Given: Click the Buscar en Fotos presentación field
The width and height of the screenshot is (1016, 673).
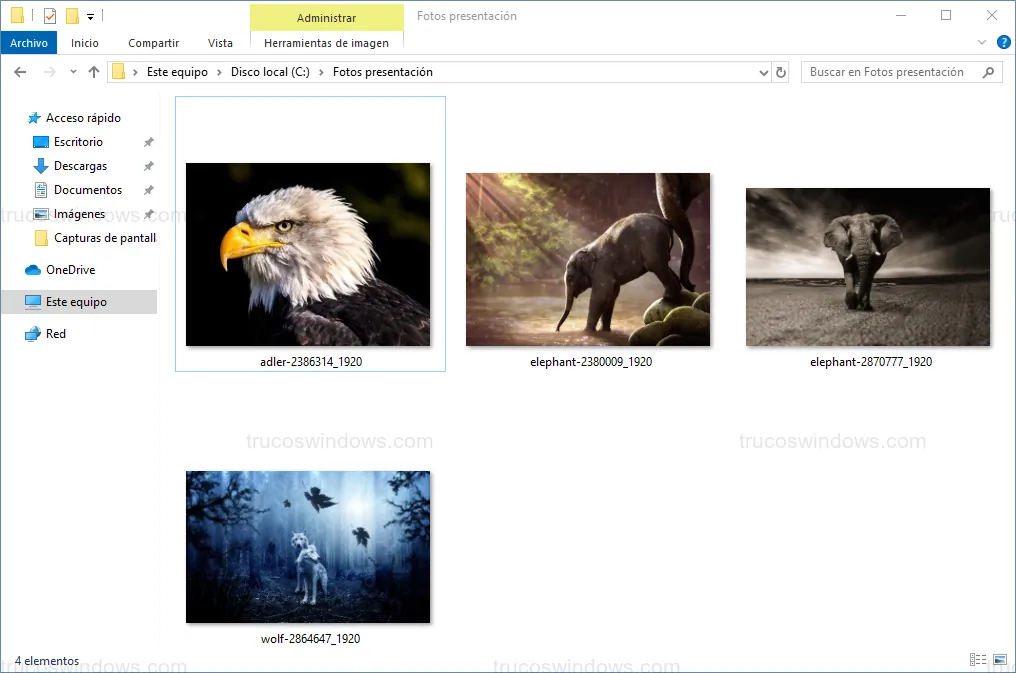Looking at the screenshot, I should [x=888, y=72].
